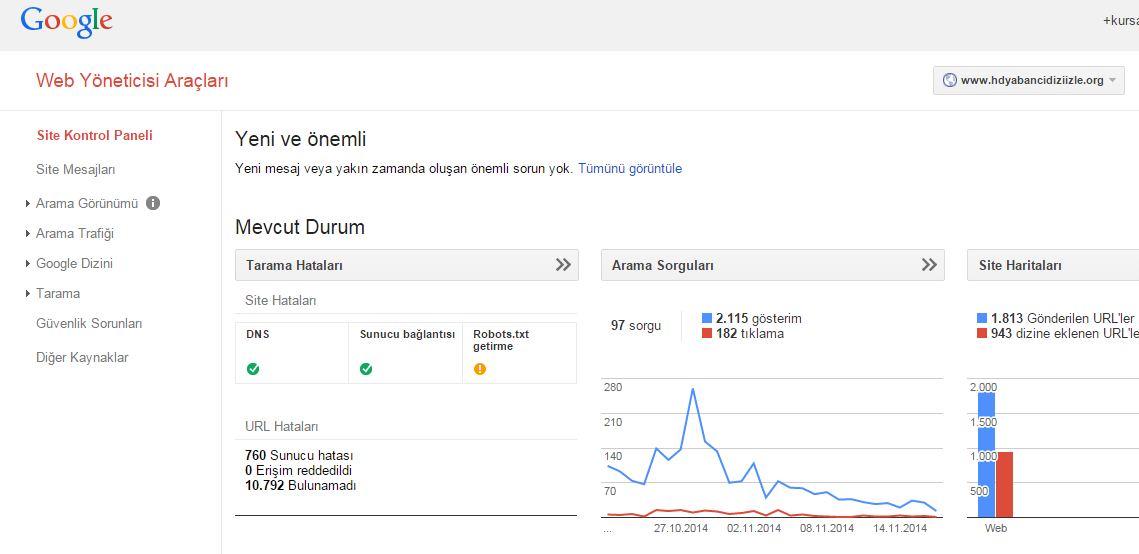Open Site Mesajları in sidebar
1139x554 pixels.
tap(76, 170)
